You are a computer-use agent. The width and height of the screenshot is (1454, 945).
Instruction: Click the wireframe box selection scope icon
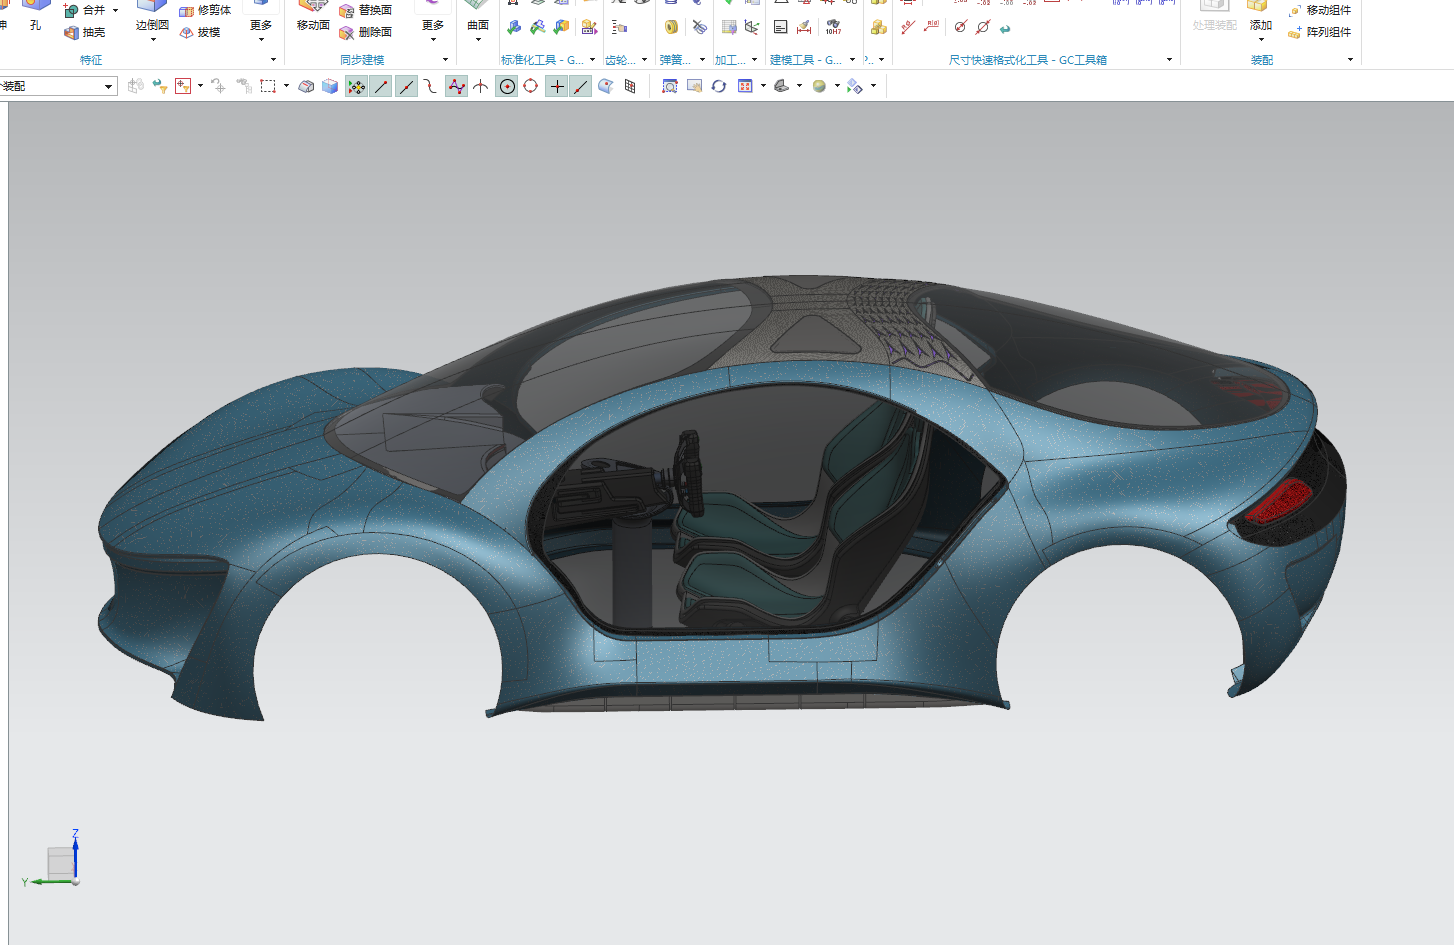(307, 86)
